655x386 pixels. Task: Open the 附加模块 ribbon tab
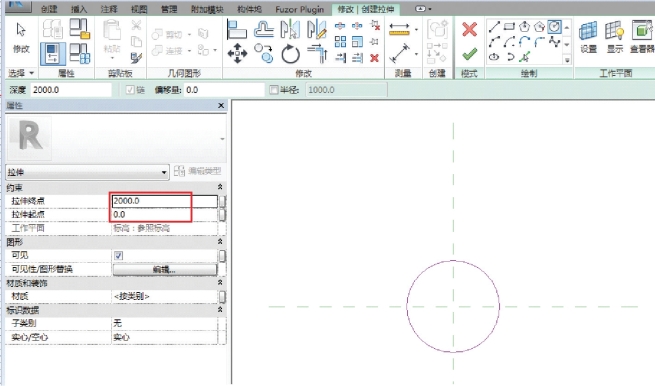(207, 9)
